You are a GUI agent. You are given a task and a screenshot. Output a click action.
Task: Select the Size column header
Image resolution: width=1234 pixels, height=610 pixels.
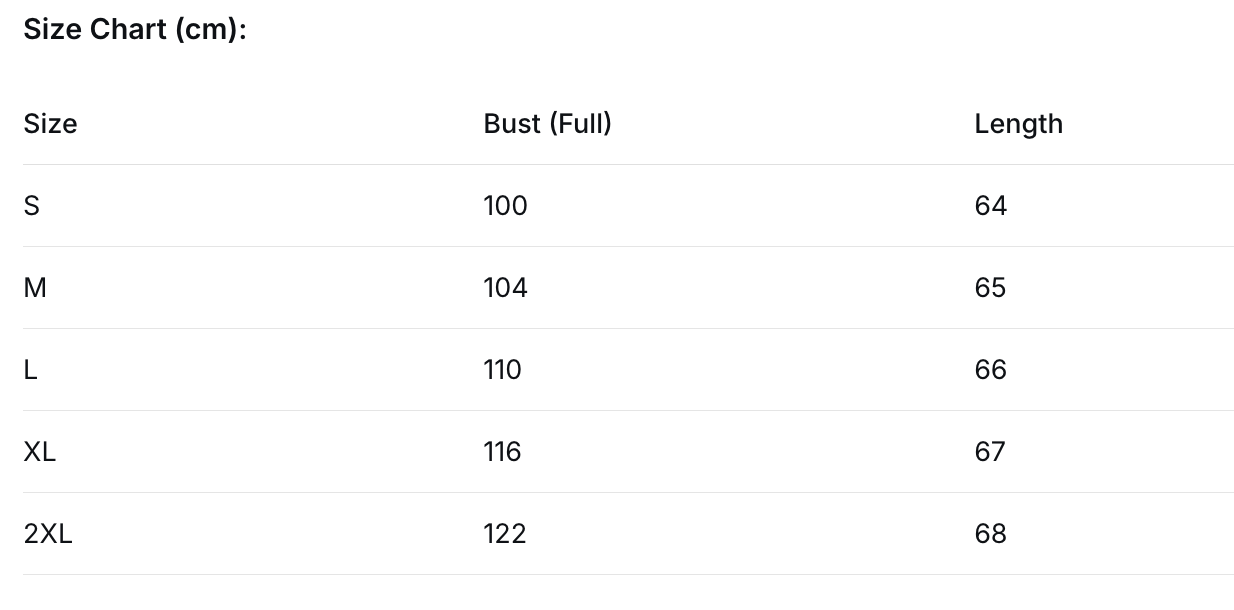(50, 124)
